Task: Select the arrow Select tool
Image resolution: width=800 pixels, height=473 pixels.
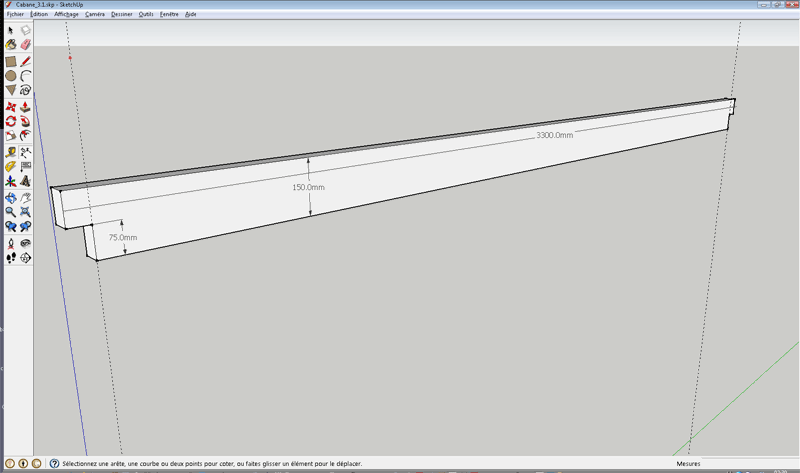Action: point(11,31)
